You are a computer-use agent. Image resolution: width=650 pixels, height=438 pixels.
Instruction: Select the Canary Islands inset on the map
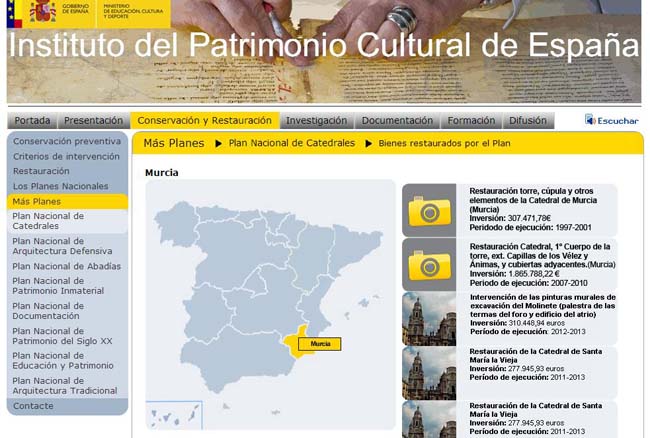click(174, 415)
